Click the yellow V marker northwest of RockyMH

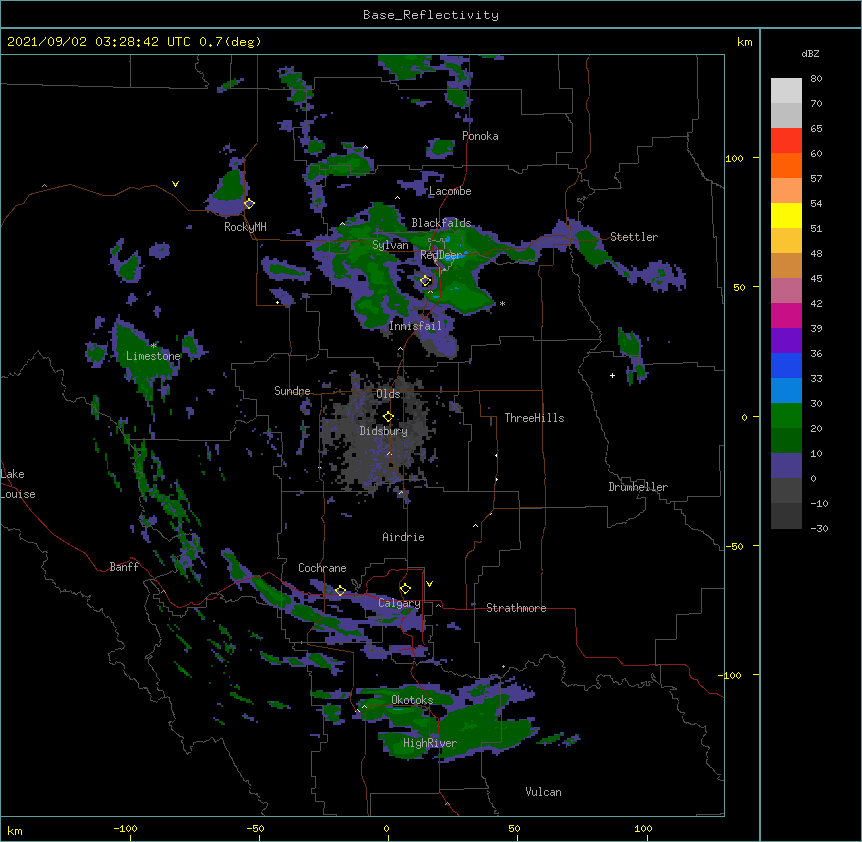click(175, 184)
